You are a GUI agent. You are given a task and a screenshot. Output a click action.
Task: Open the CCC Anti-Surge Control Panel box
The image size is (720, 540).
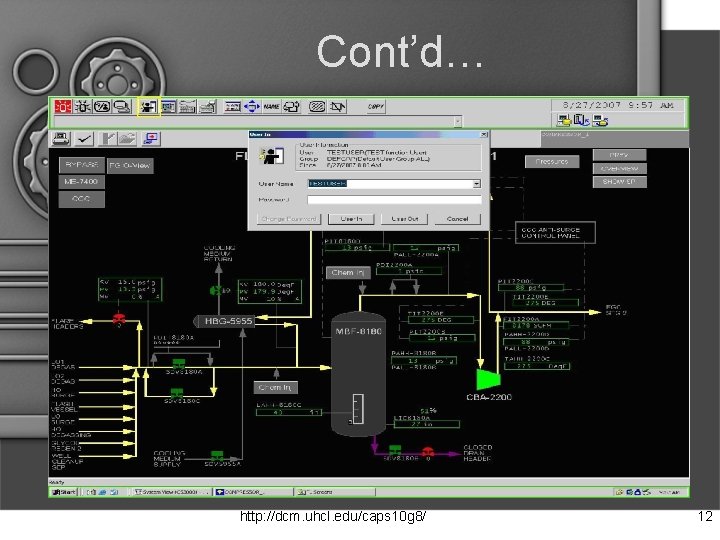coord(555,232)
